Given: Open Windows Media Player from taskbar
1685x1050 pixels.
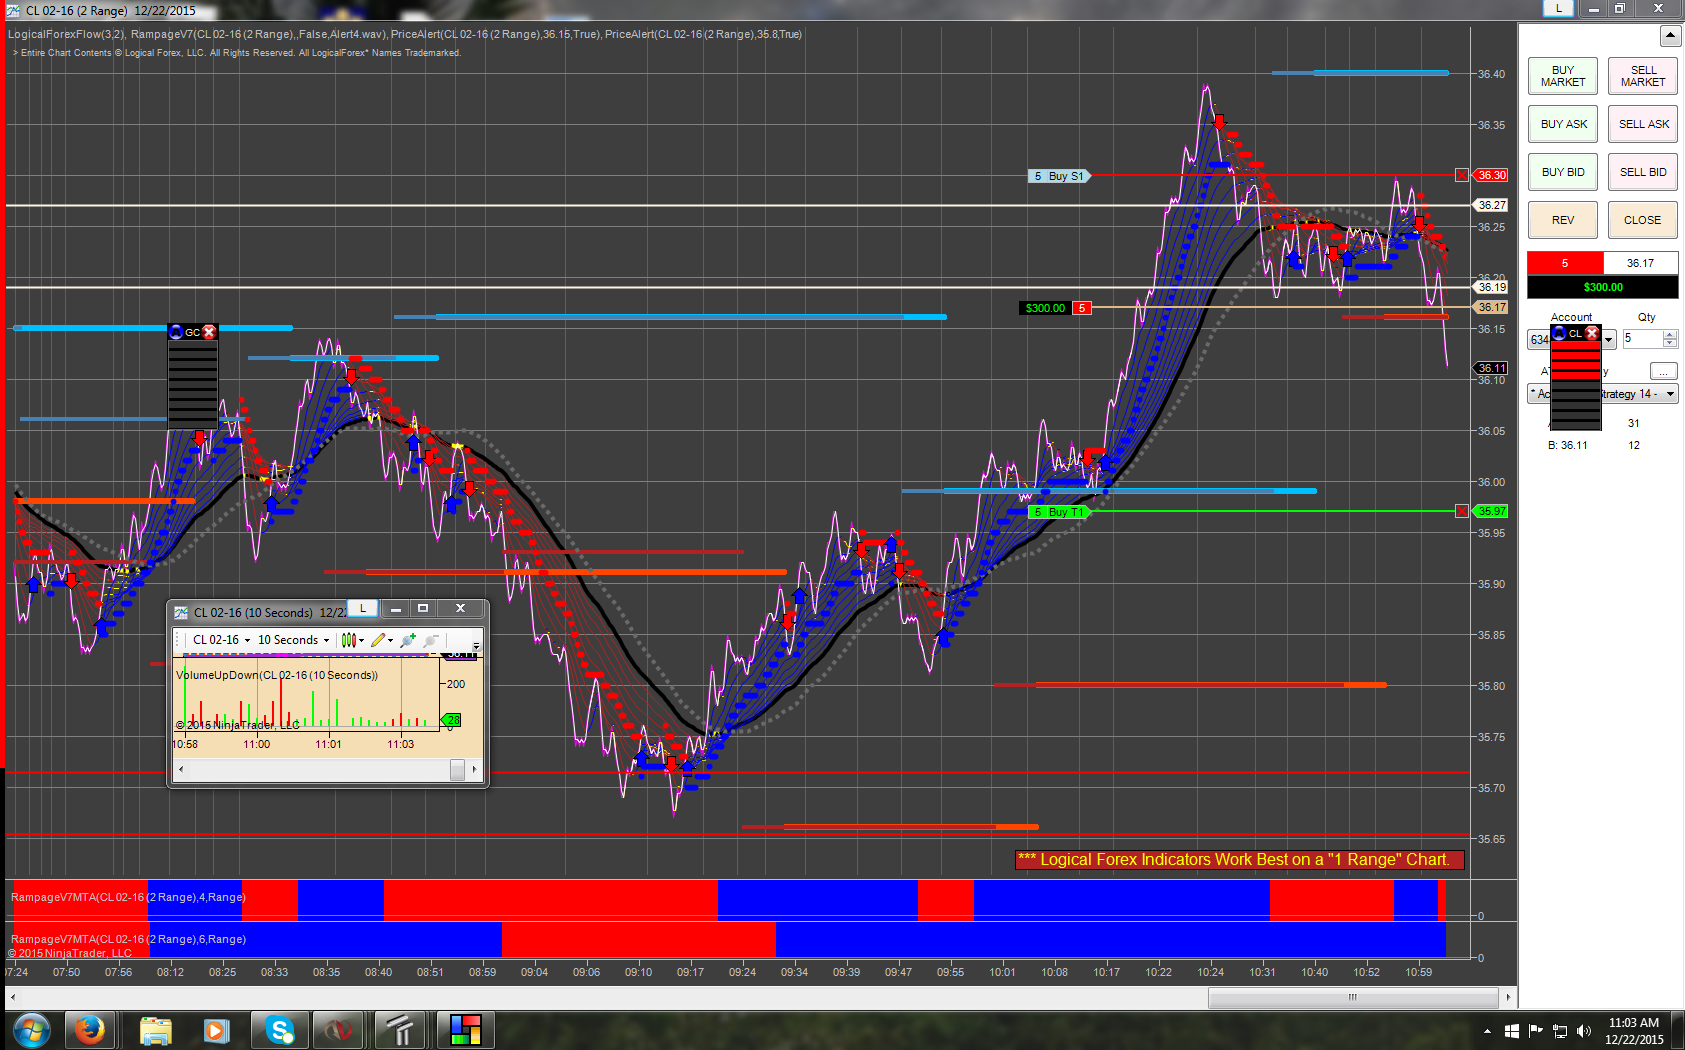Looking at the screenshot, I should click(x=216, y=1030).
